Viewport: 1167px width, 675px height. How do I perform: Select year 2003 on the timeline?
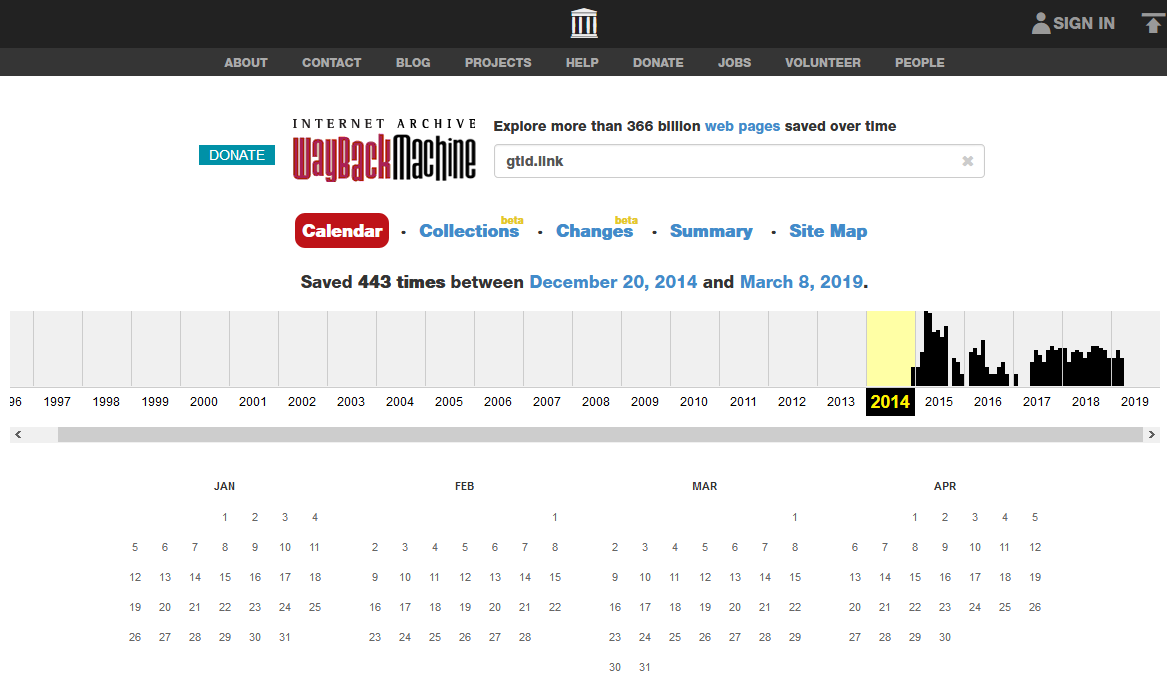pyautogui.click(x=351, y=402)
